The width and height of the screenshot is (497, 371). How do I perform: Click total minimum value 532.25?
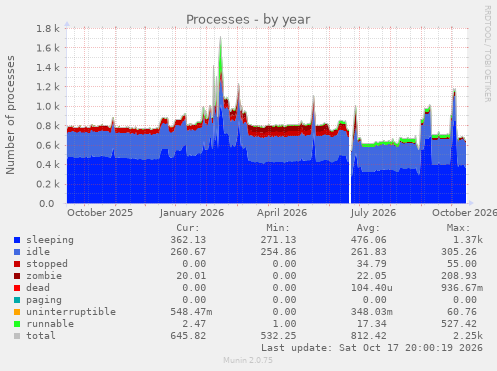pos(278,336)
